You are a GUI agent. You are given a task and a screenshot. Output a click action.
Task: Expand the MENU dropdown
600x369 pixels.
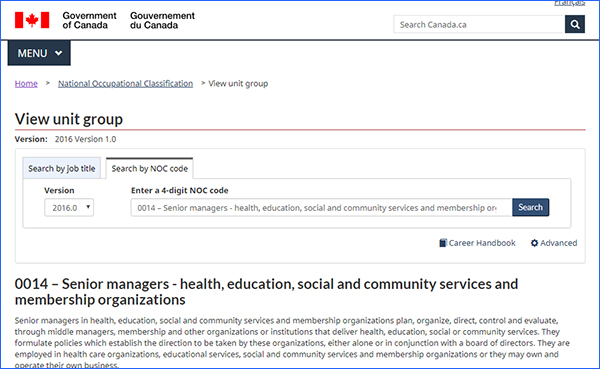39,53
